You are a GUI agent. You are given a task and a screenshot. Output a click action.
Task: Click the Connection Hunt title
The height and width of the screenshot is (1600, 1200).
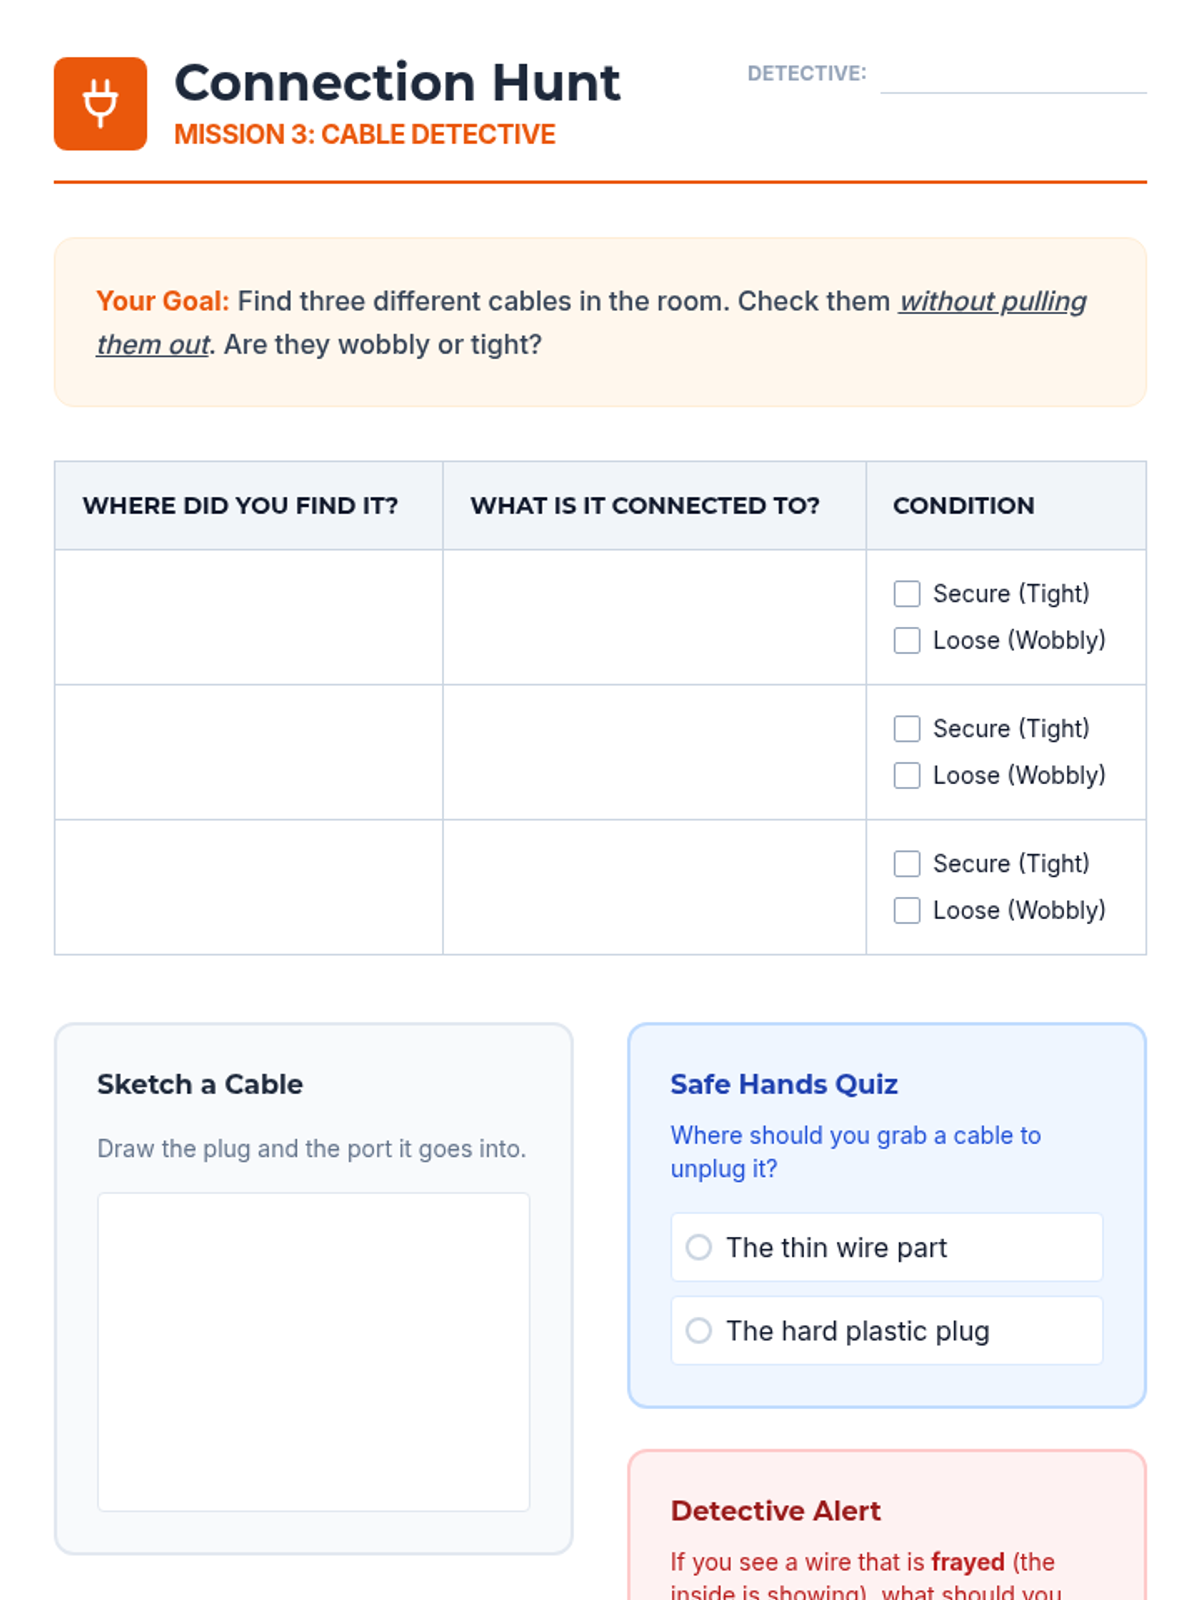pyautogui.click(x=397, y=82)
